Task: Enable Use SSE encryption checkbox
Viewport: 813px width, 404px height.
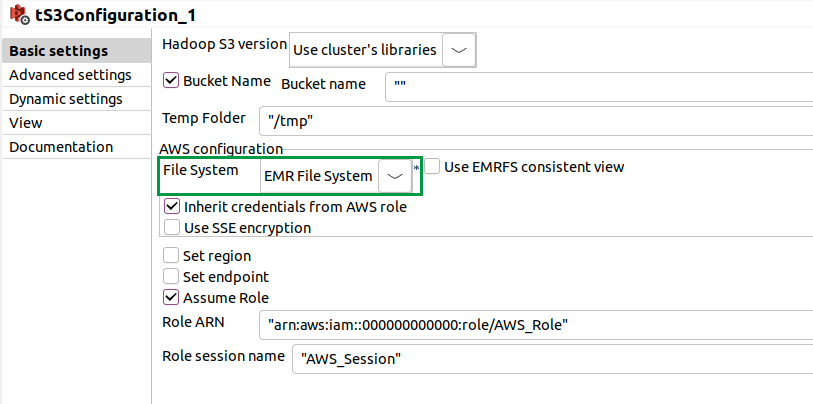Action: 171,228
